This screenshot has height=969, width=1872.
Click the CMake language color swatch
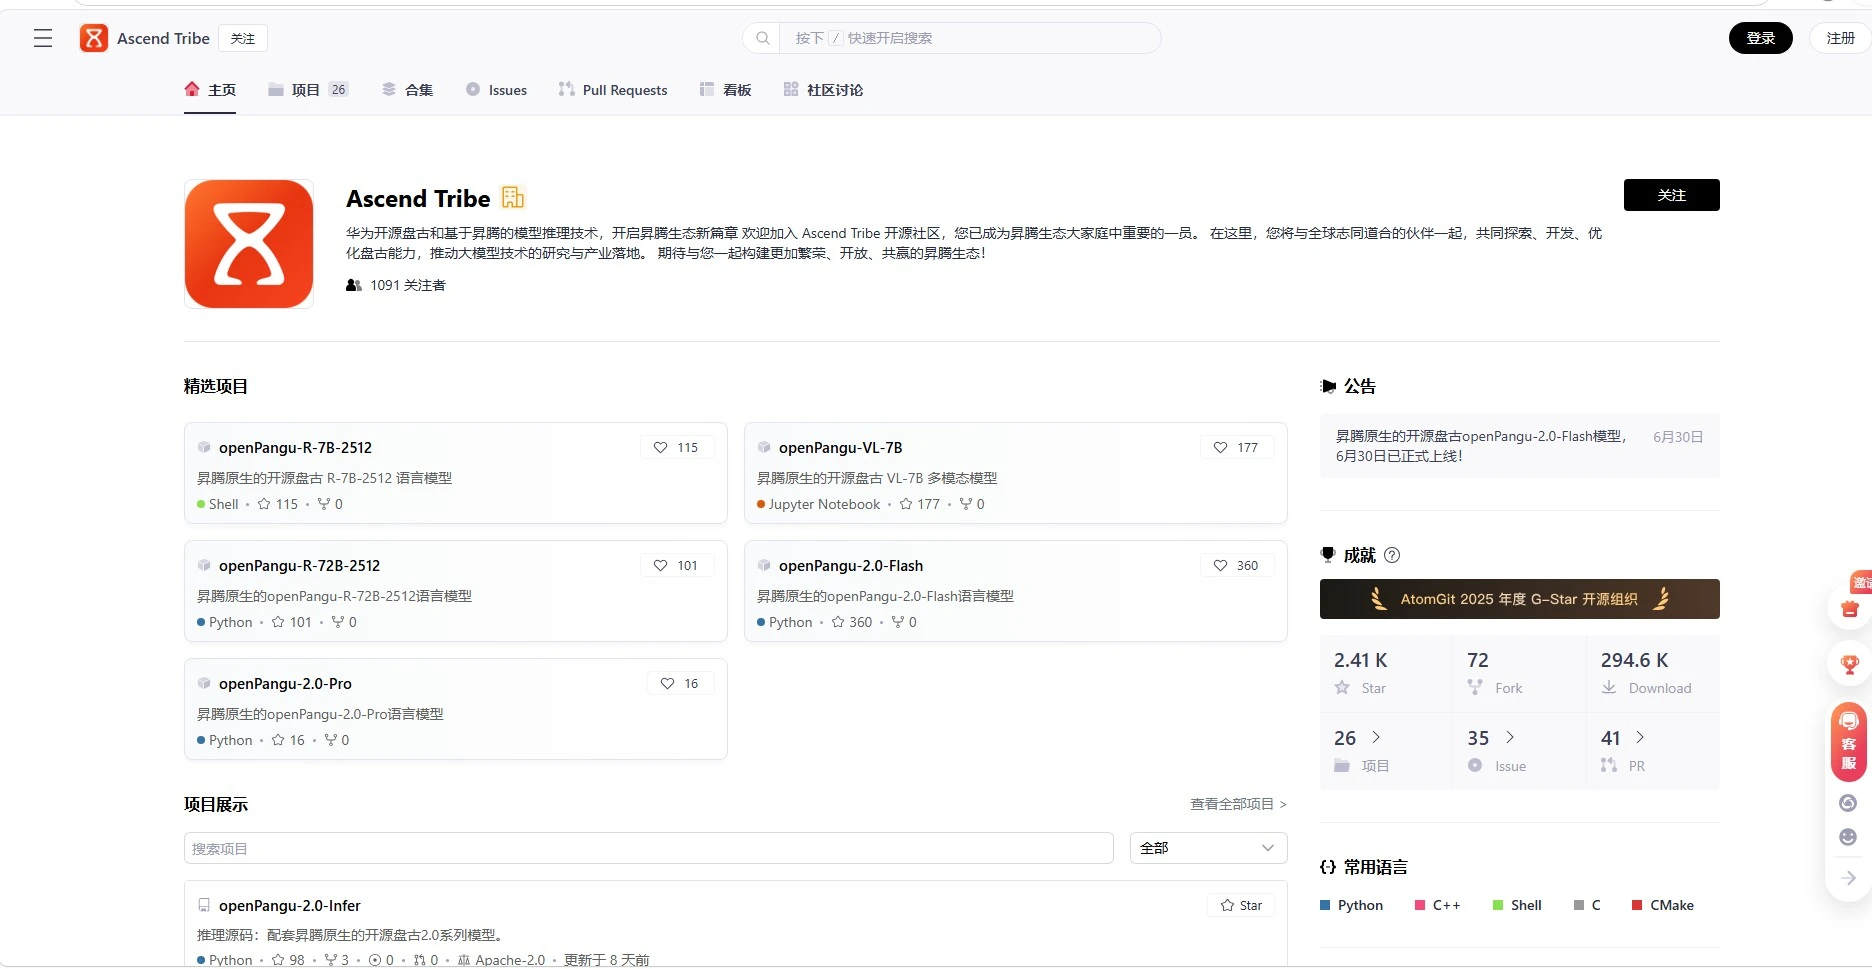[x=1637, y=905]
